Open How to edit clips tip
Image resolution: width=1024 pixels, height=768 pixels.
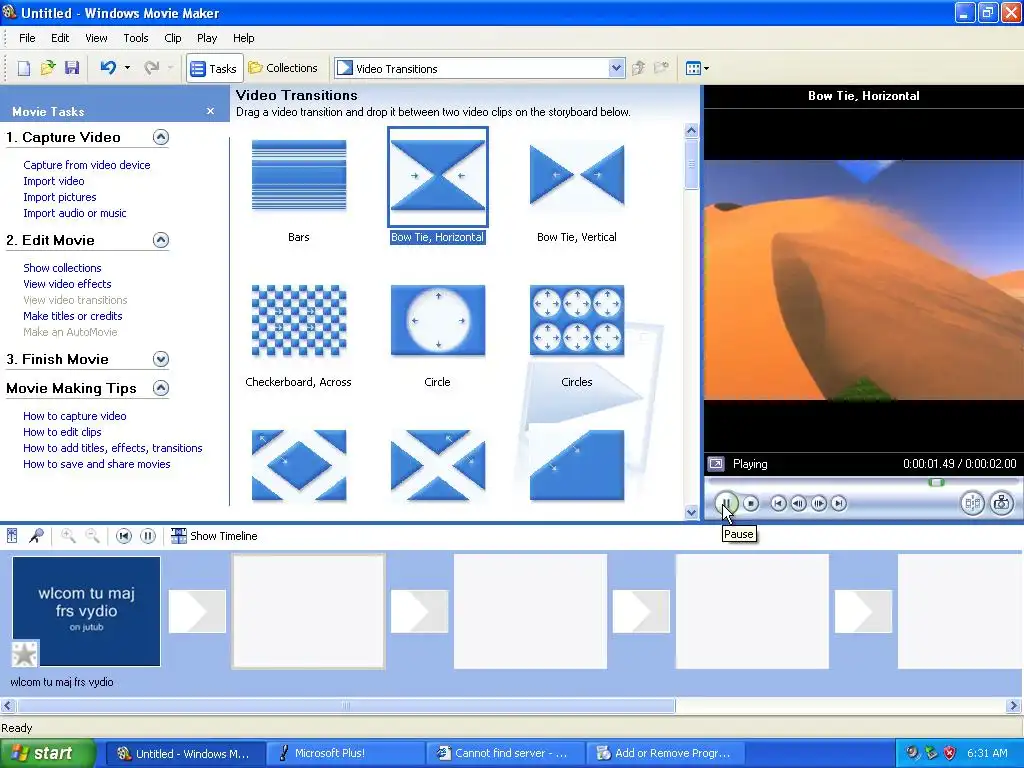tap(62, 432)
